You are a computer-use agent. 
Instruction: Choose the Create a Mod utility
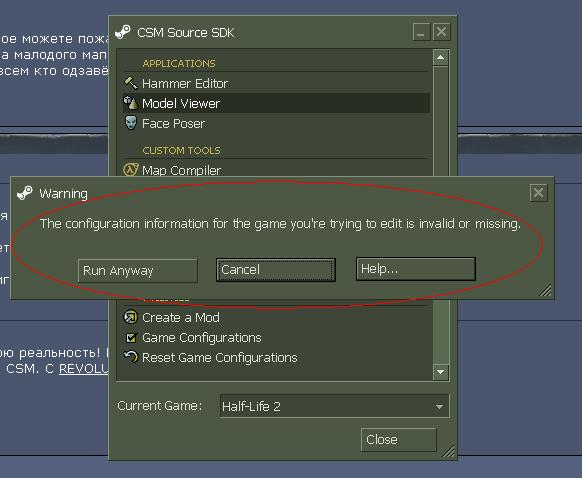tap(276, 318)
